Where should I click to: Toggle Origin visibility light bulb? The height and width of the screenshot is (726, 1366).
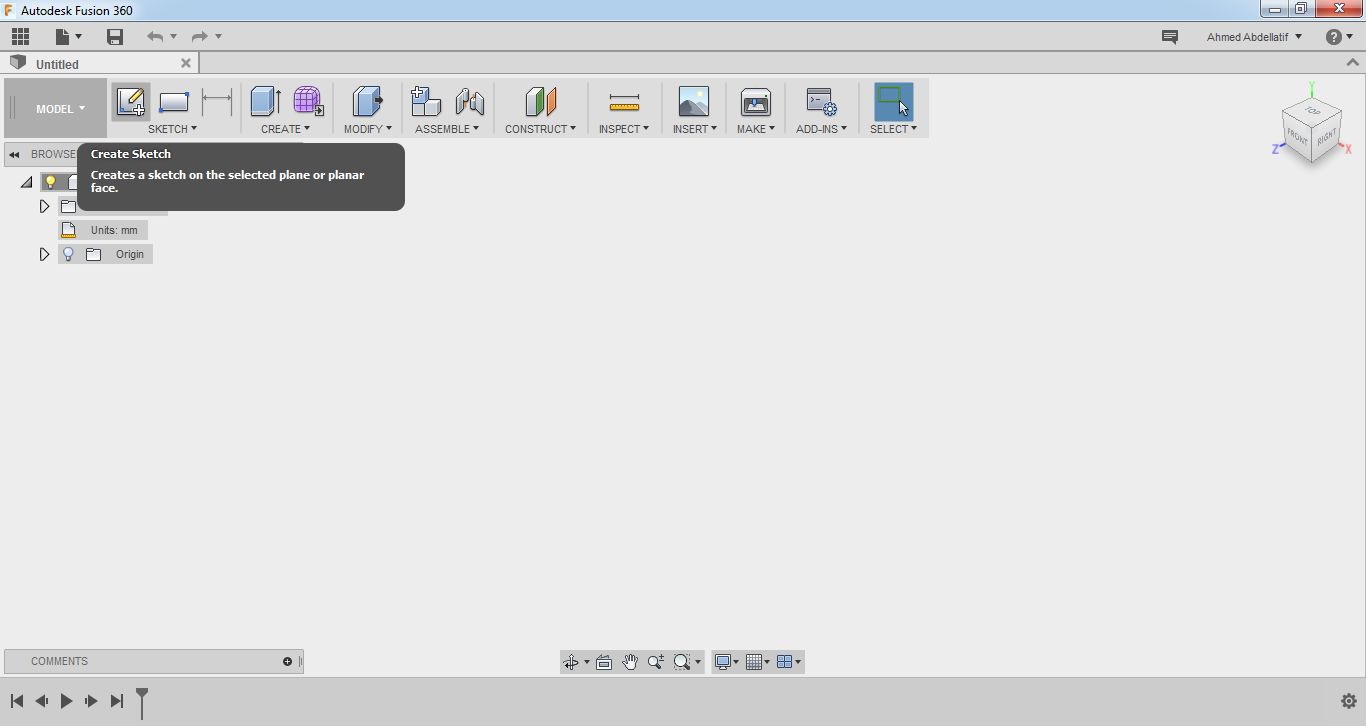[x=69, y=254]
